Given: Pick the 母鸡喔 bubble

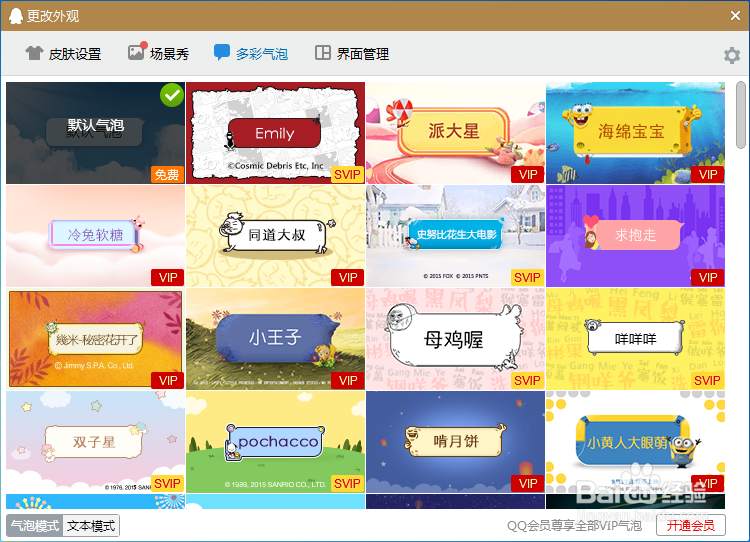Looking at the screenshot, I should click(455, 339).
